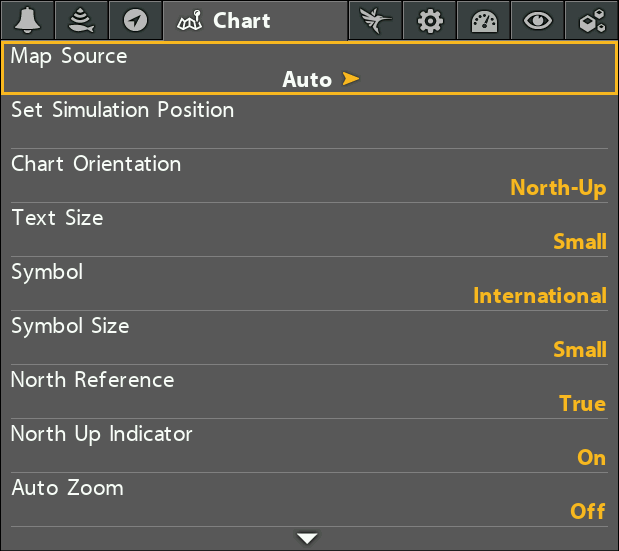Select the Chart tab

click(x=255, y=20)
